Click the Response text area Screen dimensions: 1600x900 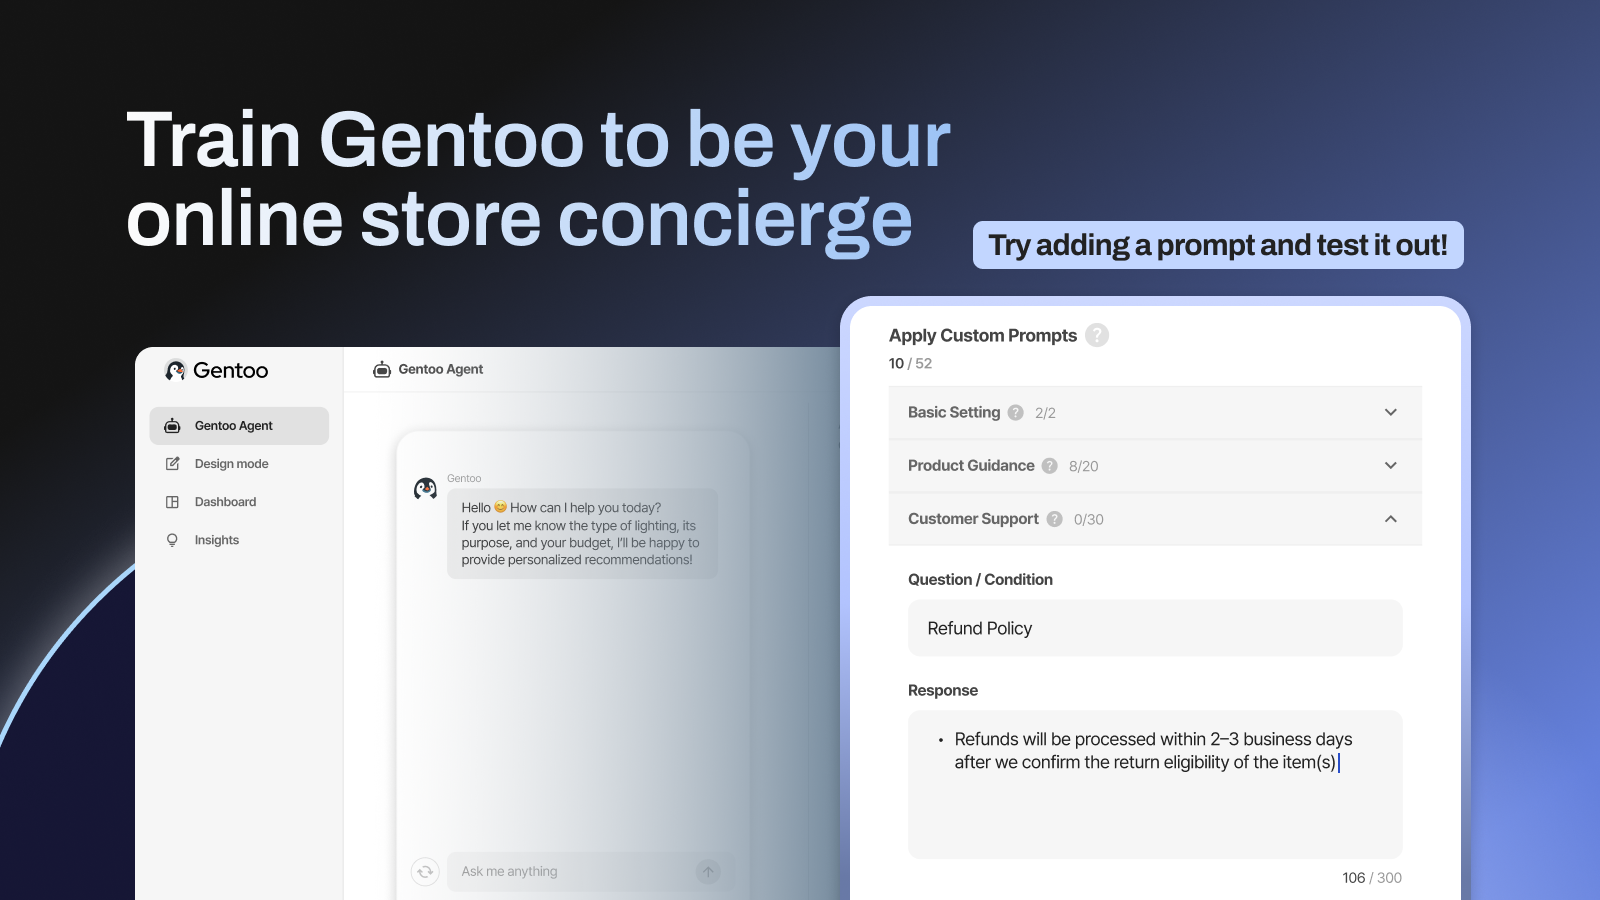coord(1155,784)
